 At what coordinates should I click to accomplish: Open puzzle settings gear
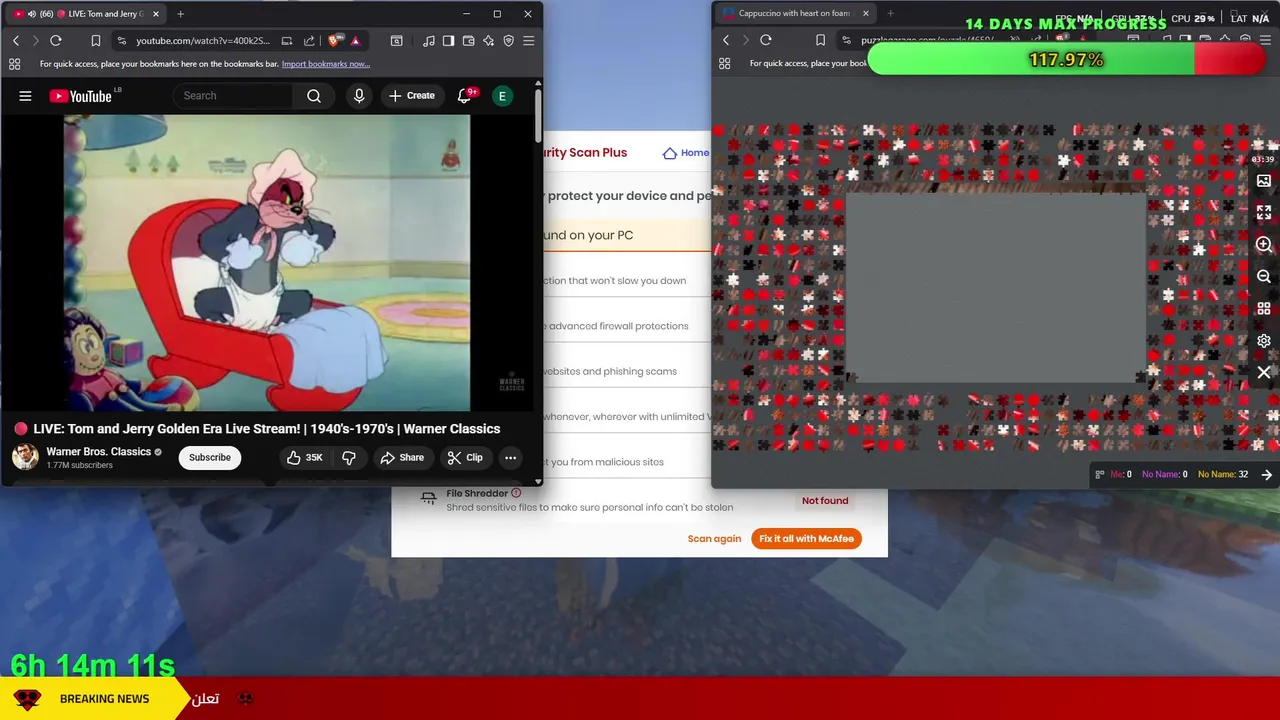tap(1264, 341)
